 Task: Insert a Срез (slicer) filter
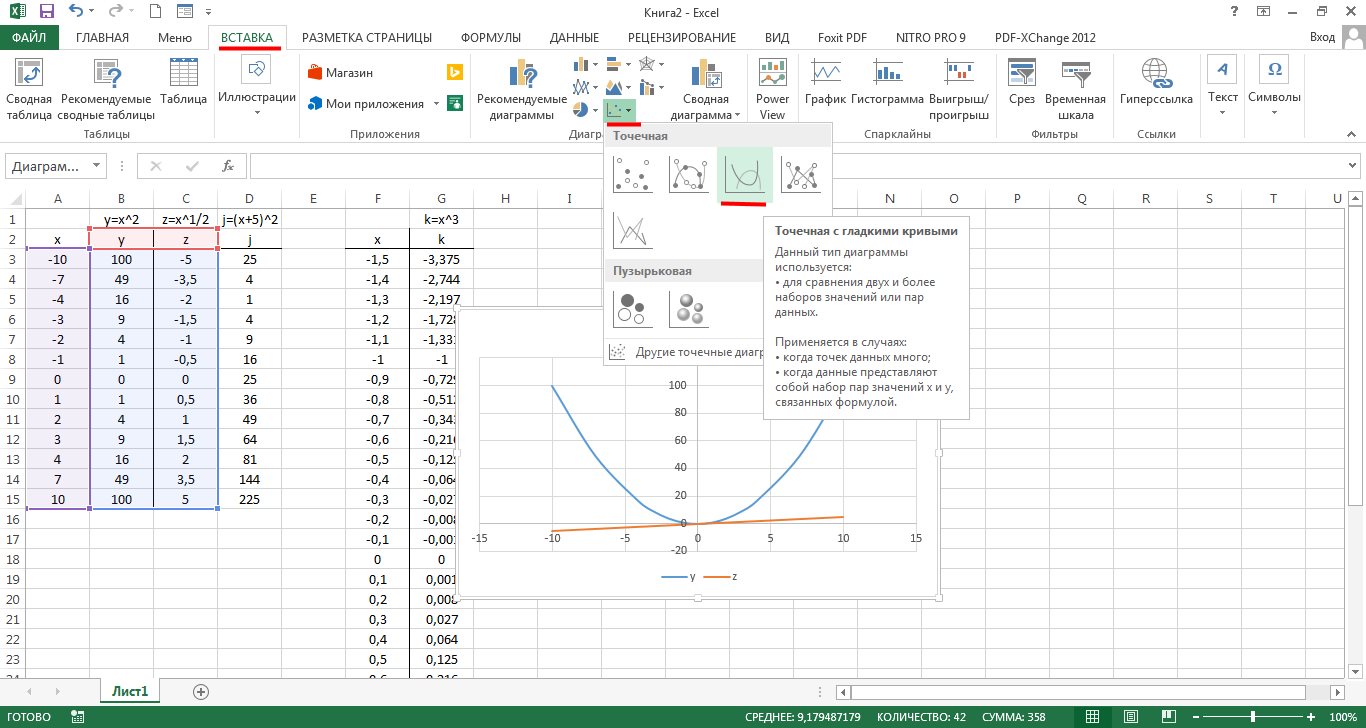[1022, 87]
